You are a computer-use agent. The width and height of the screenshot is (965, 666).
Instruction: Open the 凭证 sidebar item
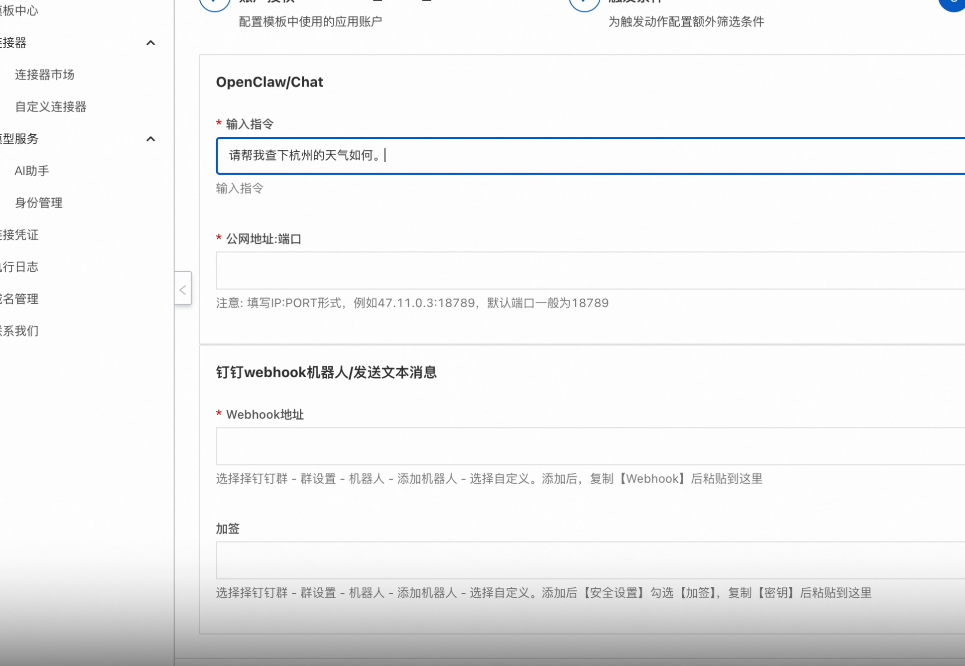point(19,235)
